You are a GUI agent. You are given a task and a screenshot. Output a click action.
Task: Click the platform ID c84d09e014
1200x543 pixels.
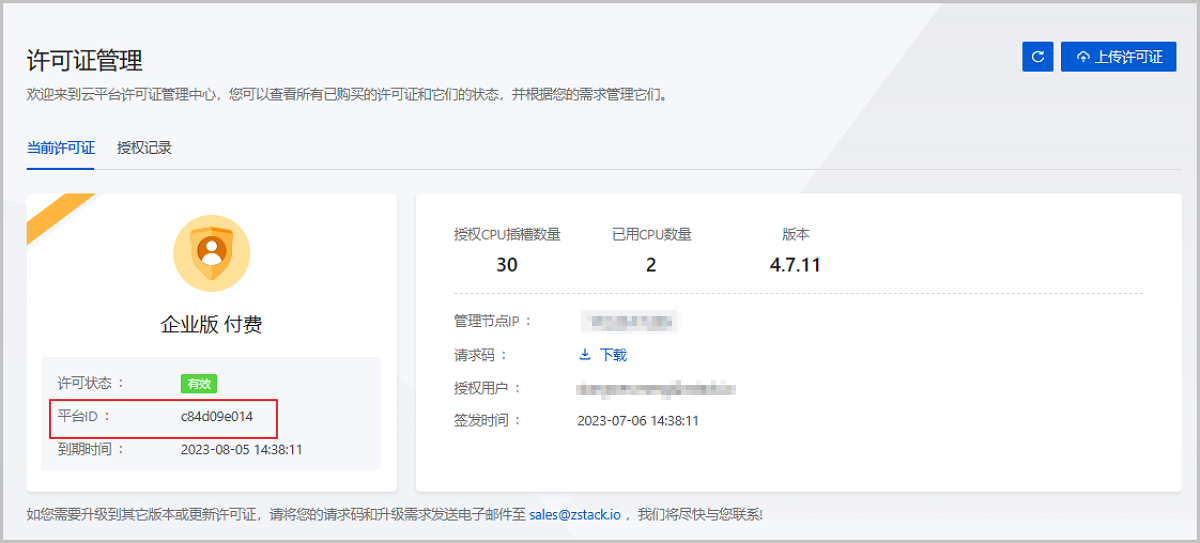(x=217, y=416)
